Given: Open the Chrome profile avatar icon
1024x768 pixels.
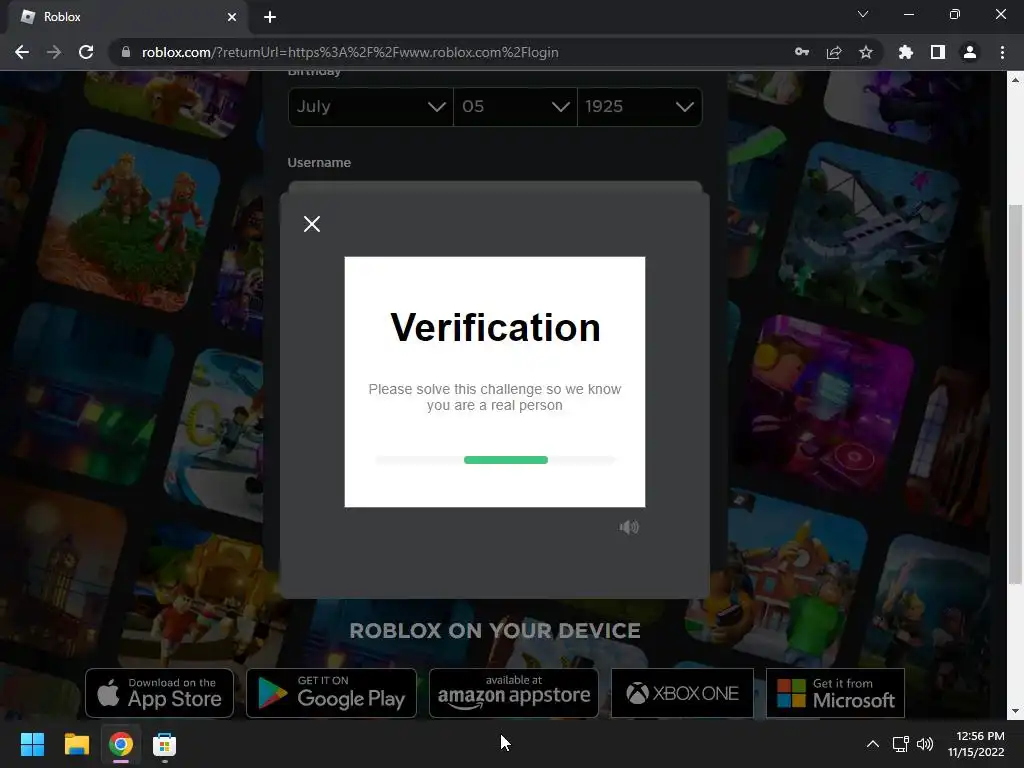Looking at the screenshot, I should (970, 52).
